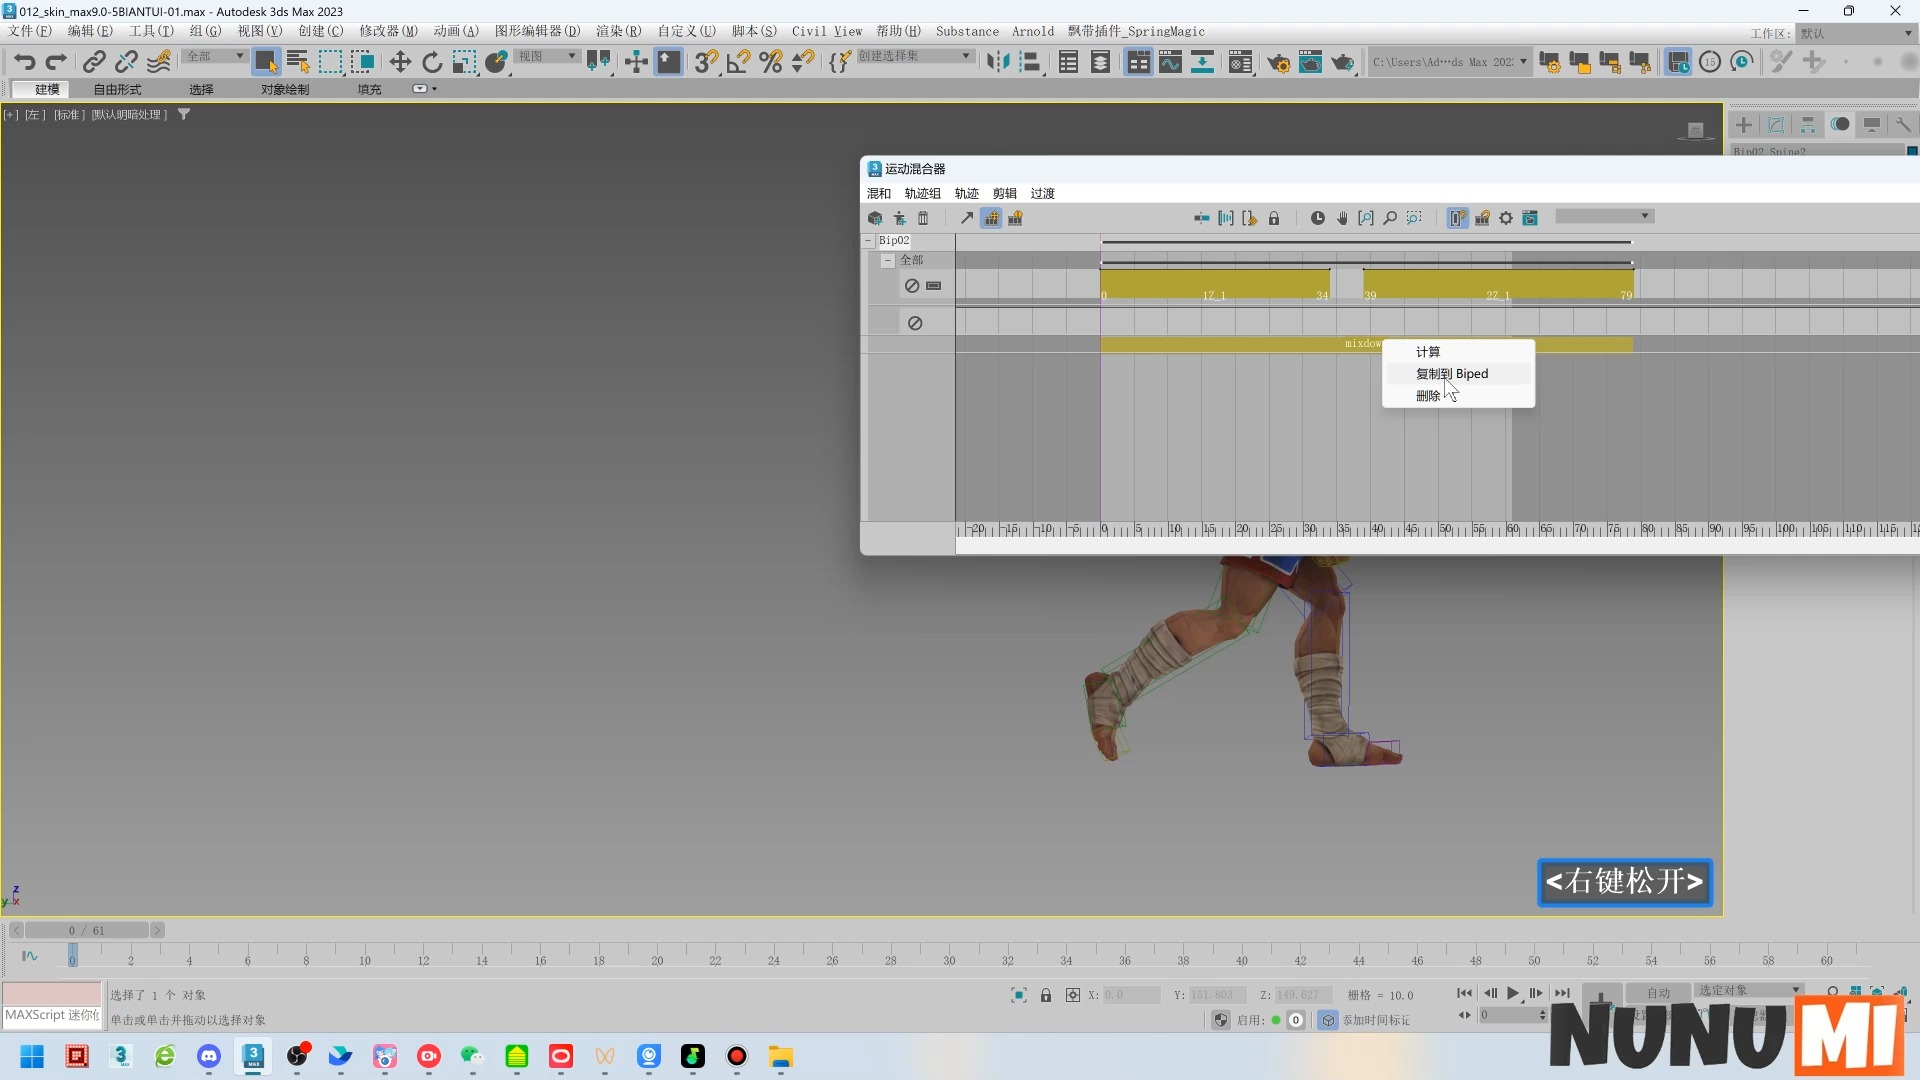Select the Rotate tool in main toolbar
Image resolution: width=1920 pixels, height=1080 pixels.
(432, 62)
